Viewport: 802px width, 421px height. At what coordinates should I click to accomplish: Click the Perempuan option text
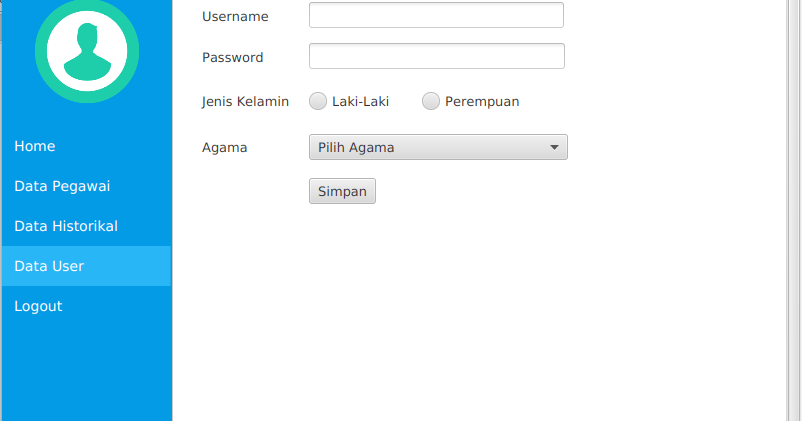(x=482, y=102)
